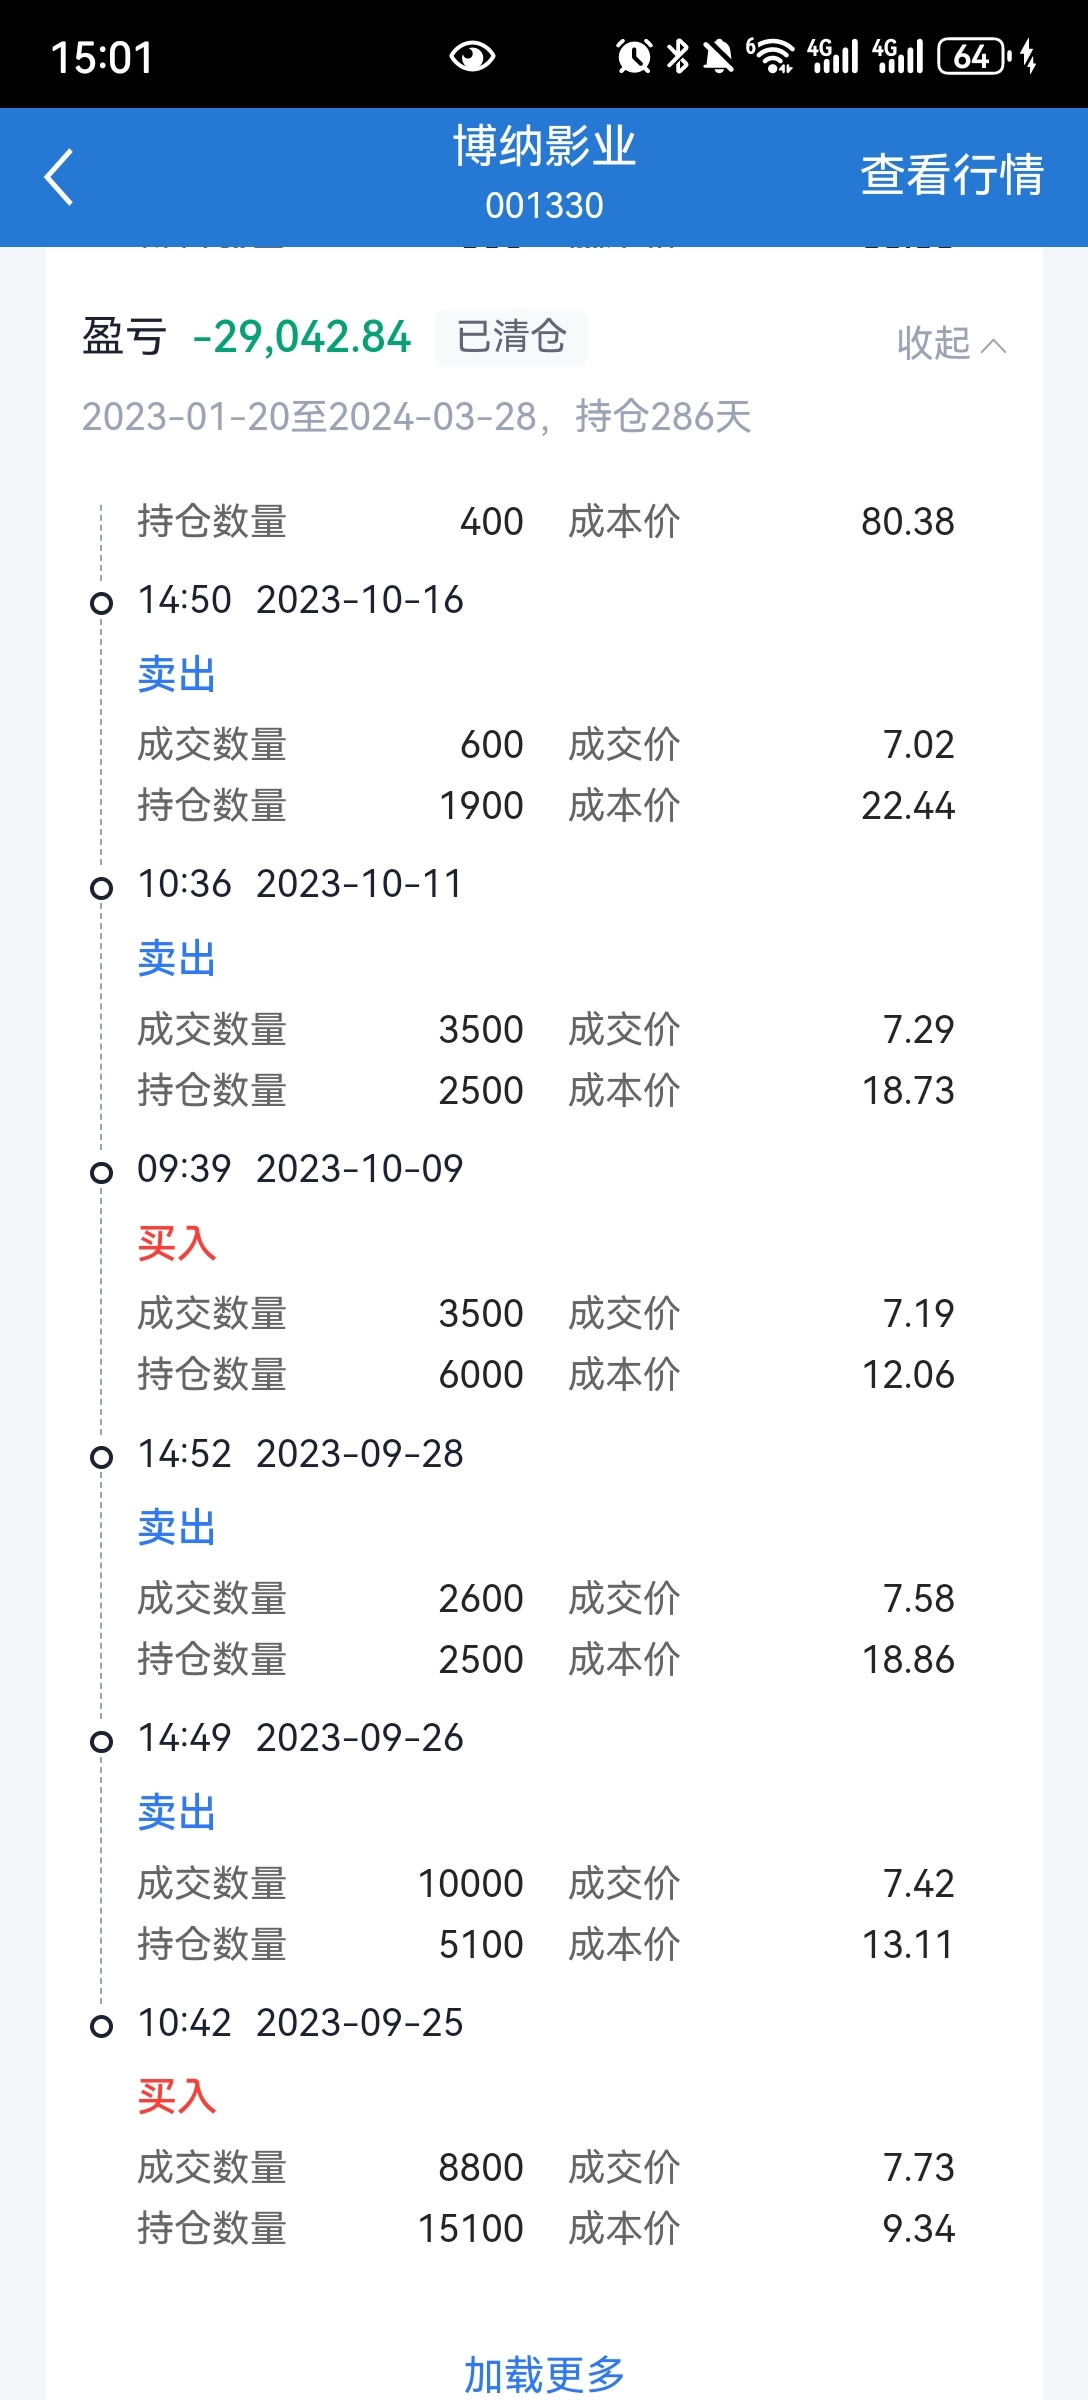
Task: Select timeline marker for 2023-09-25 trade
Action: pos(101,2026)
